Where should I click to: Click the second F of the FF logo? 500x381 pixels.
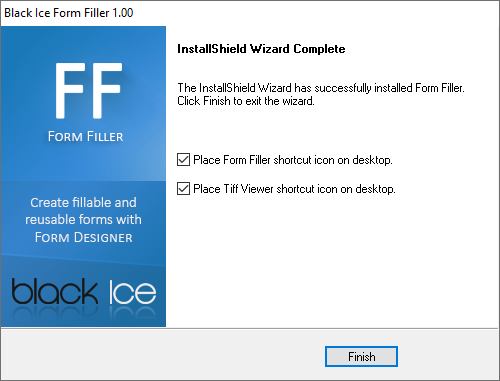(108, 90)
